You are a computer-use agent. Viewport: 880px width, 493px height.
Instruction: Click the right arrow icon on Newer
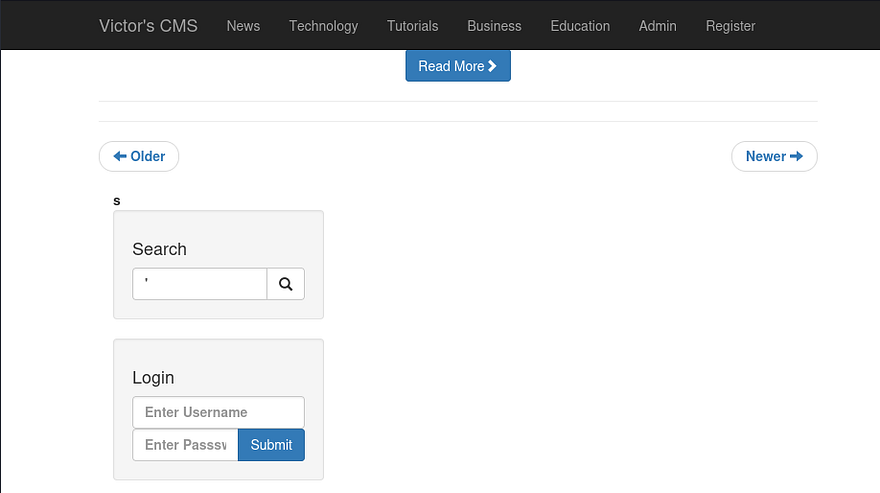(x=796, y=156)
